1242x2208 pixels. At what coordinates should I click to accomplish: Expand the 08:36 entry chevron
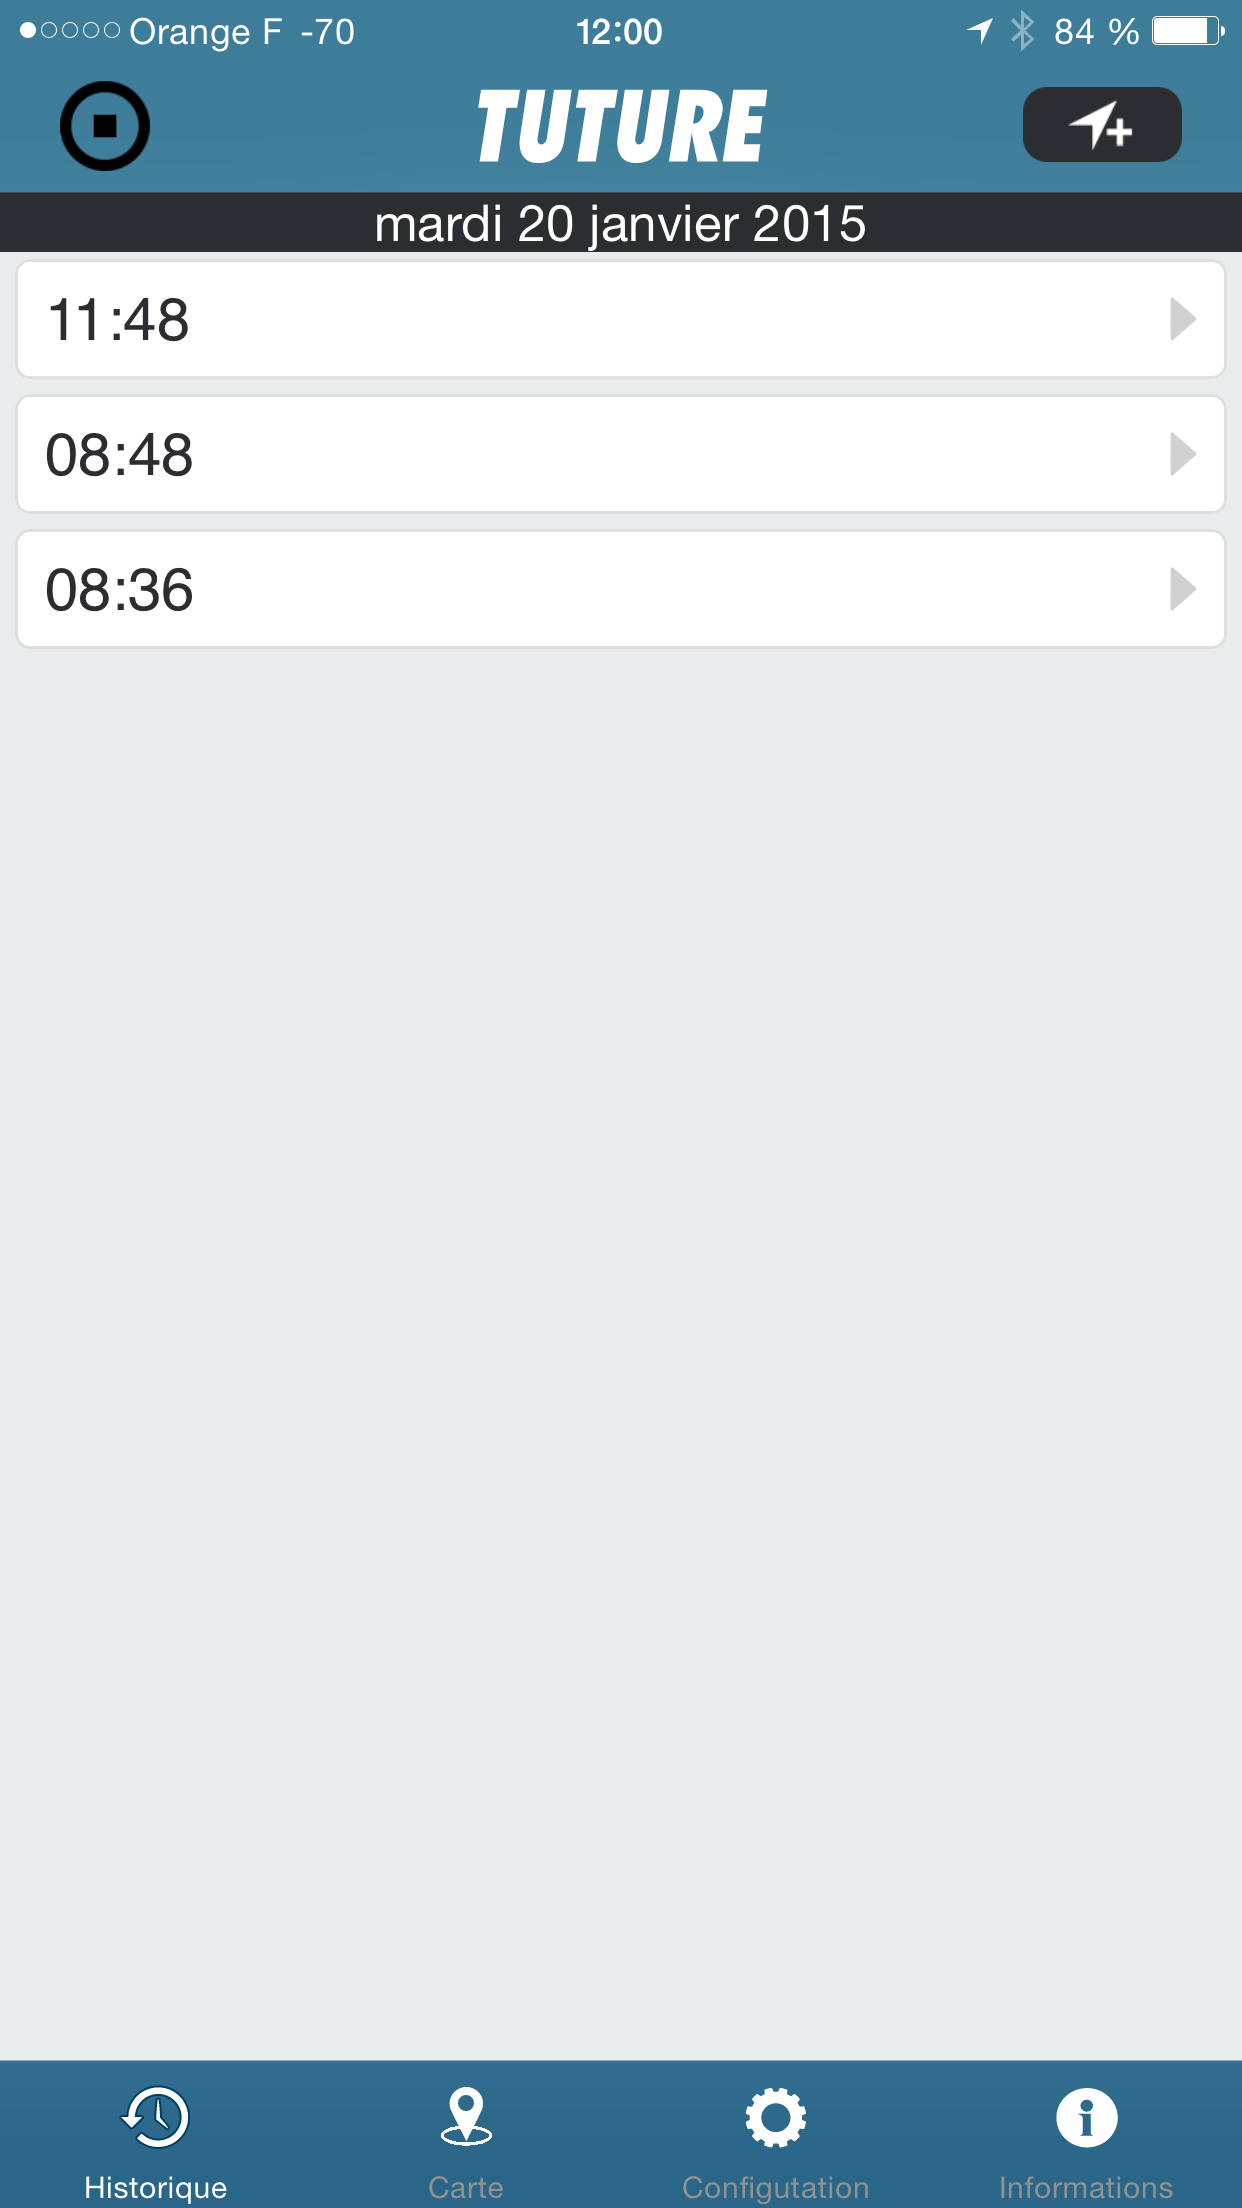[x=1183, y=590]
